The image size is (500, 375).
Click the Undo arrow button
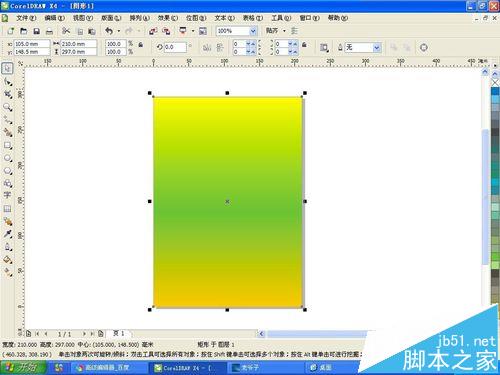[x=109, y=31]
